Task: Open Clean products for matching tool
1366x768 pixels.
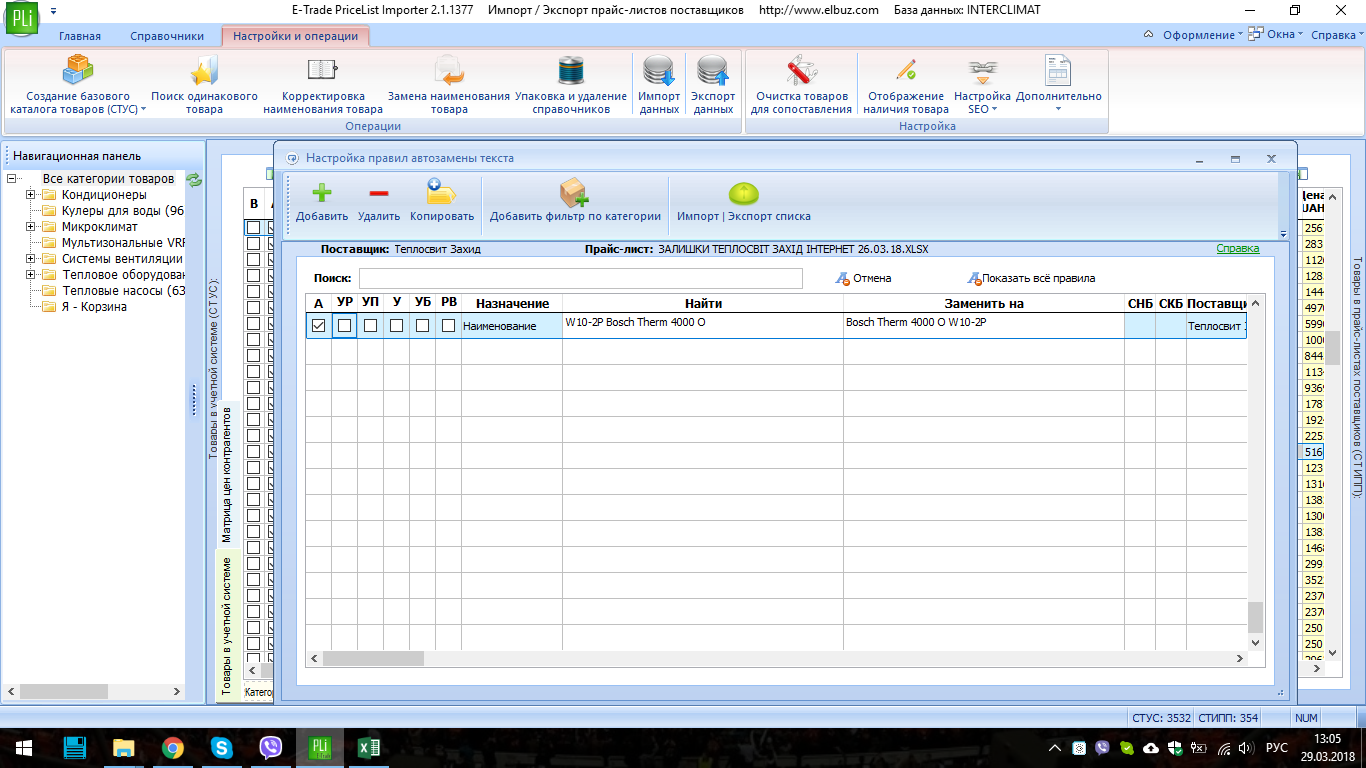Action: click(801, 84)
